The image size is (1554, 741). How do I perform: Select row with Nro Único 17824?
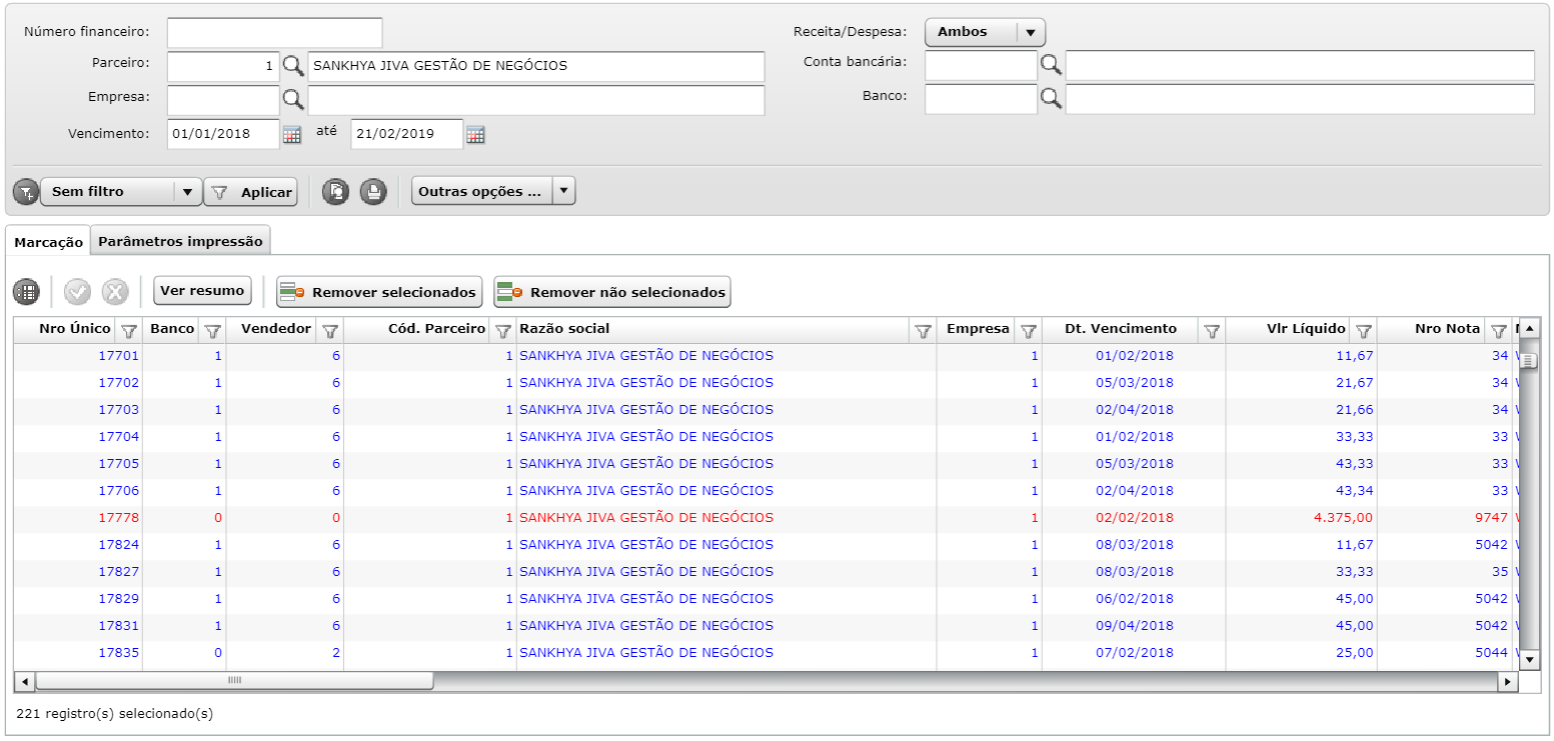pyautogui.click(x=766, y=545)
